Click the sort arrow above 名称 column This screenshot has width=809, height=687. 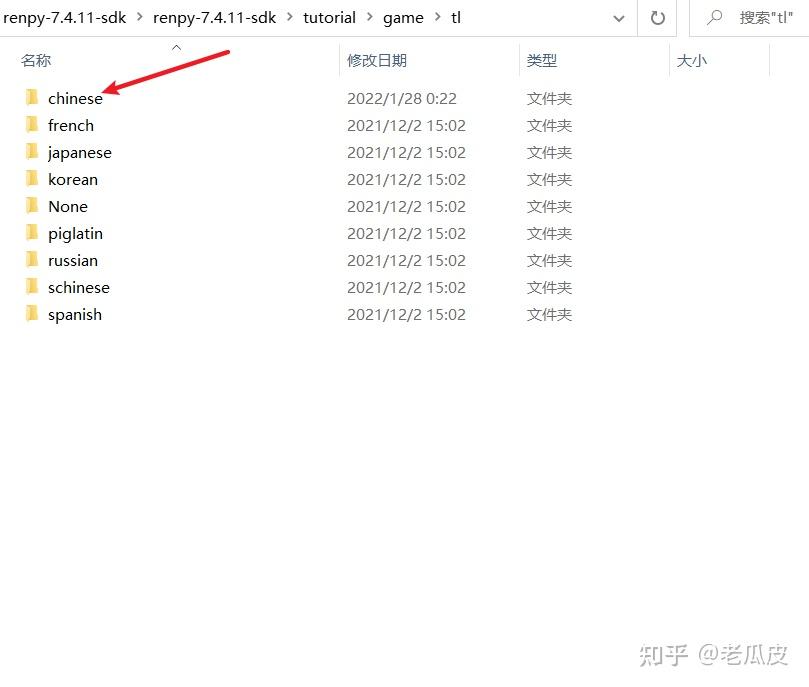[176, 47]
